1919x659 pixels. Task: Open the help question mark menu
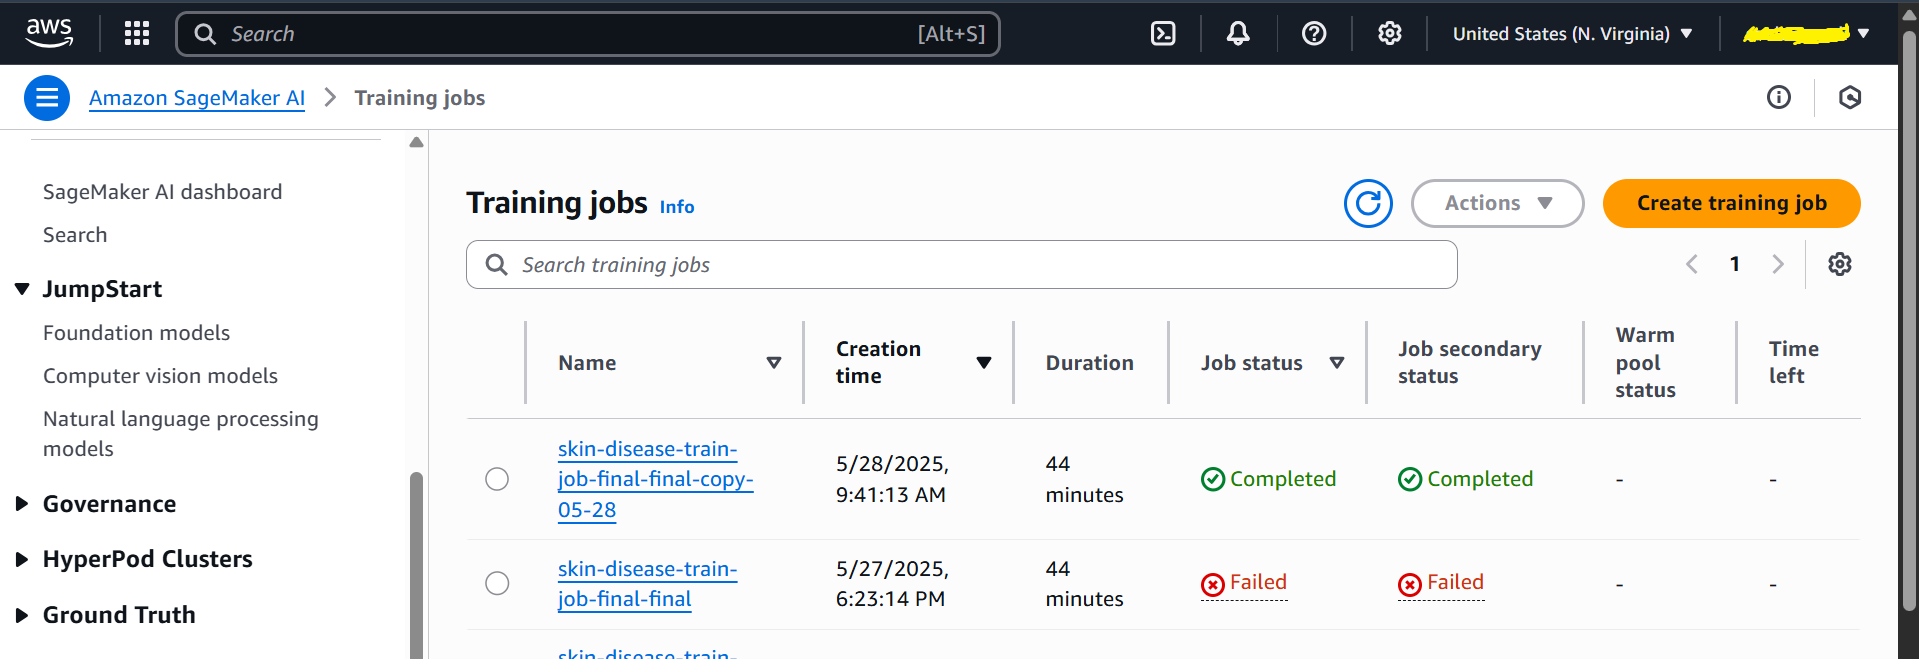pos(1314,33)
